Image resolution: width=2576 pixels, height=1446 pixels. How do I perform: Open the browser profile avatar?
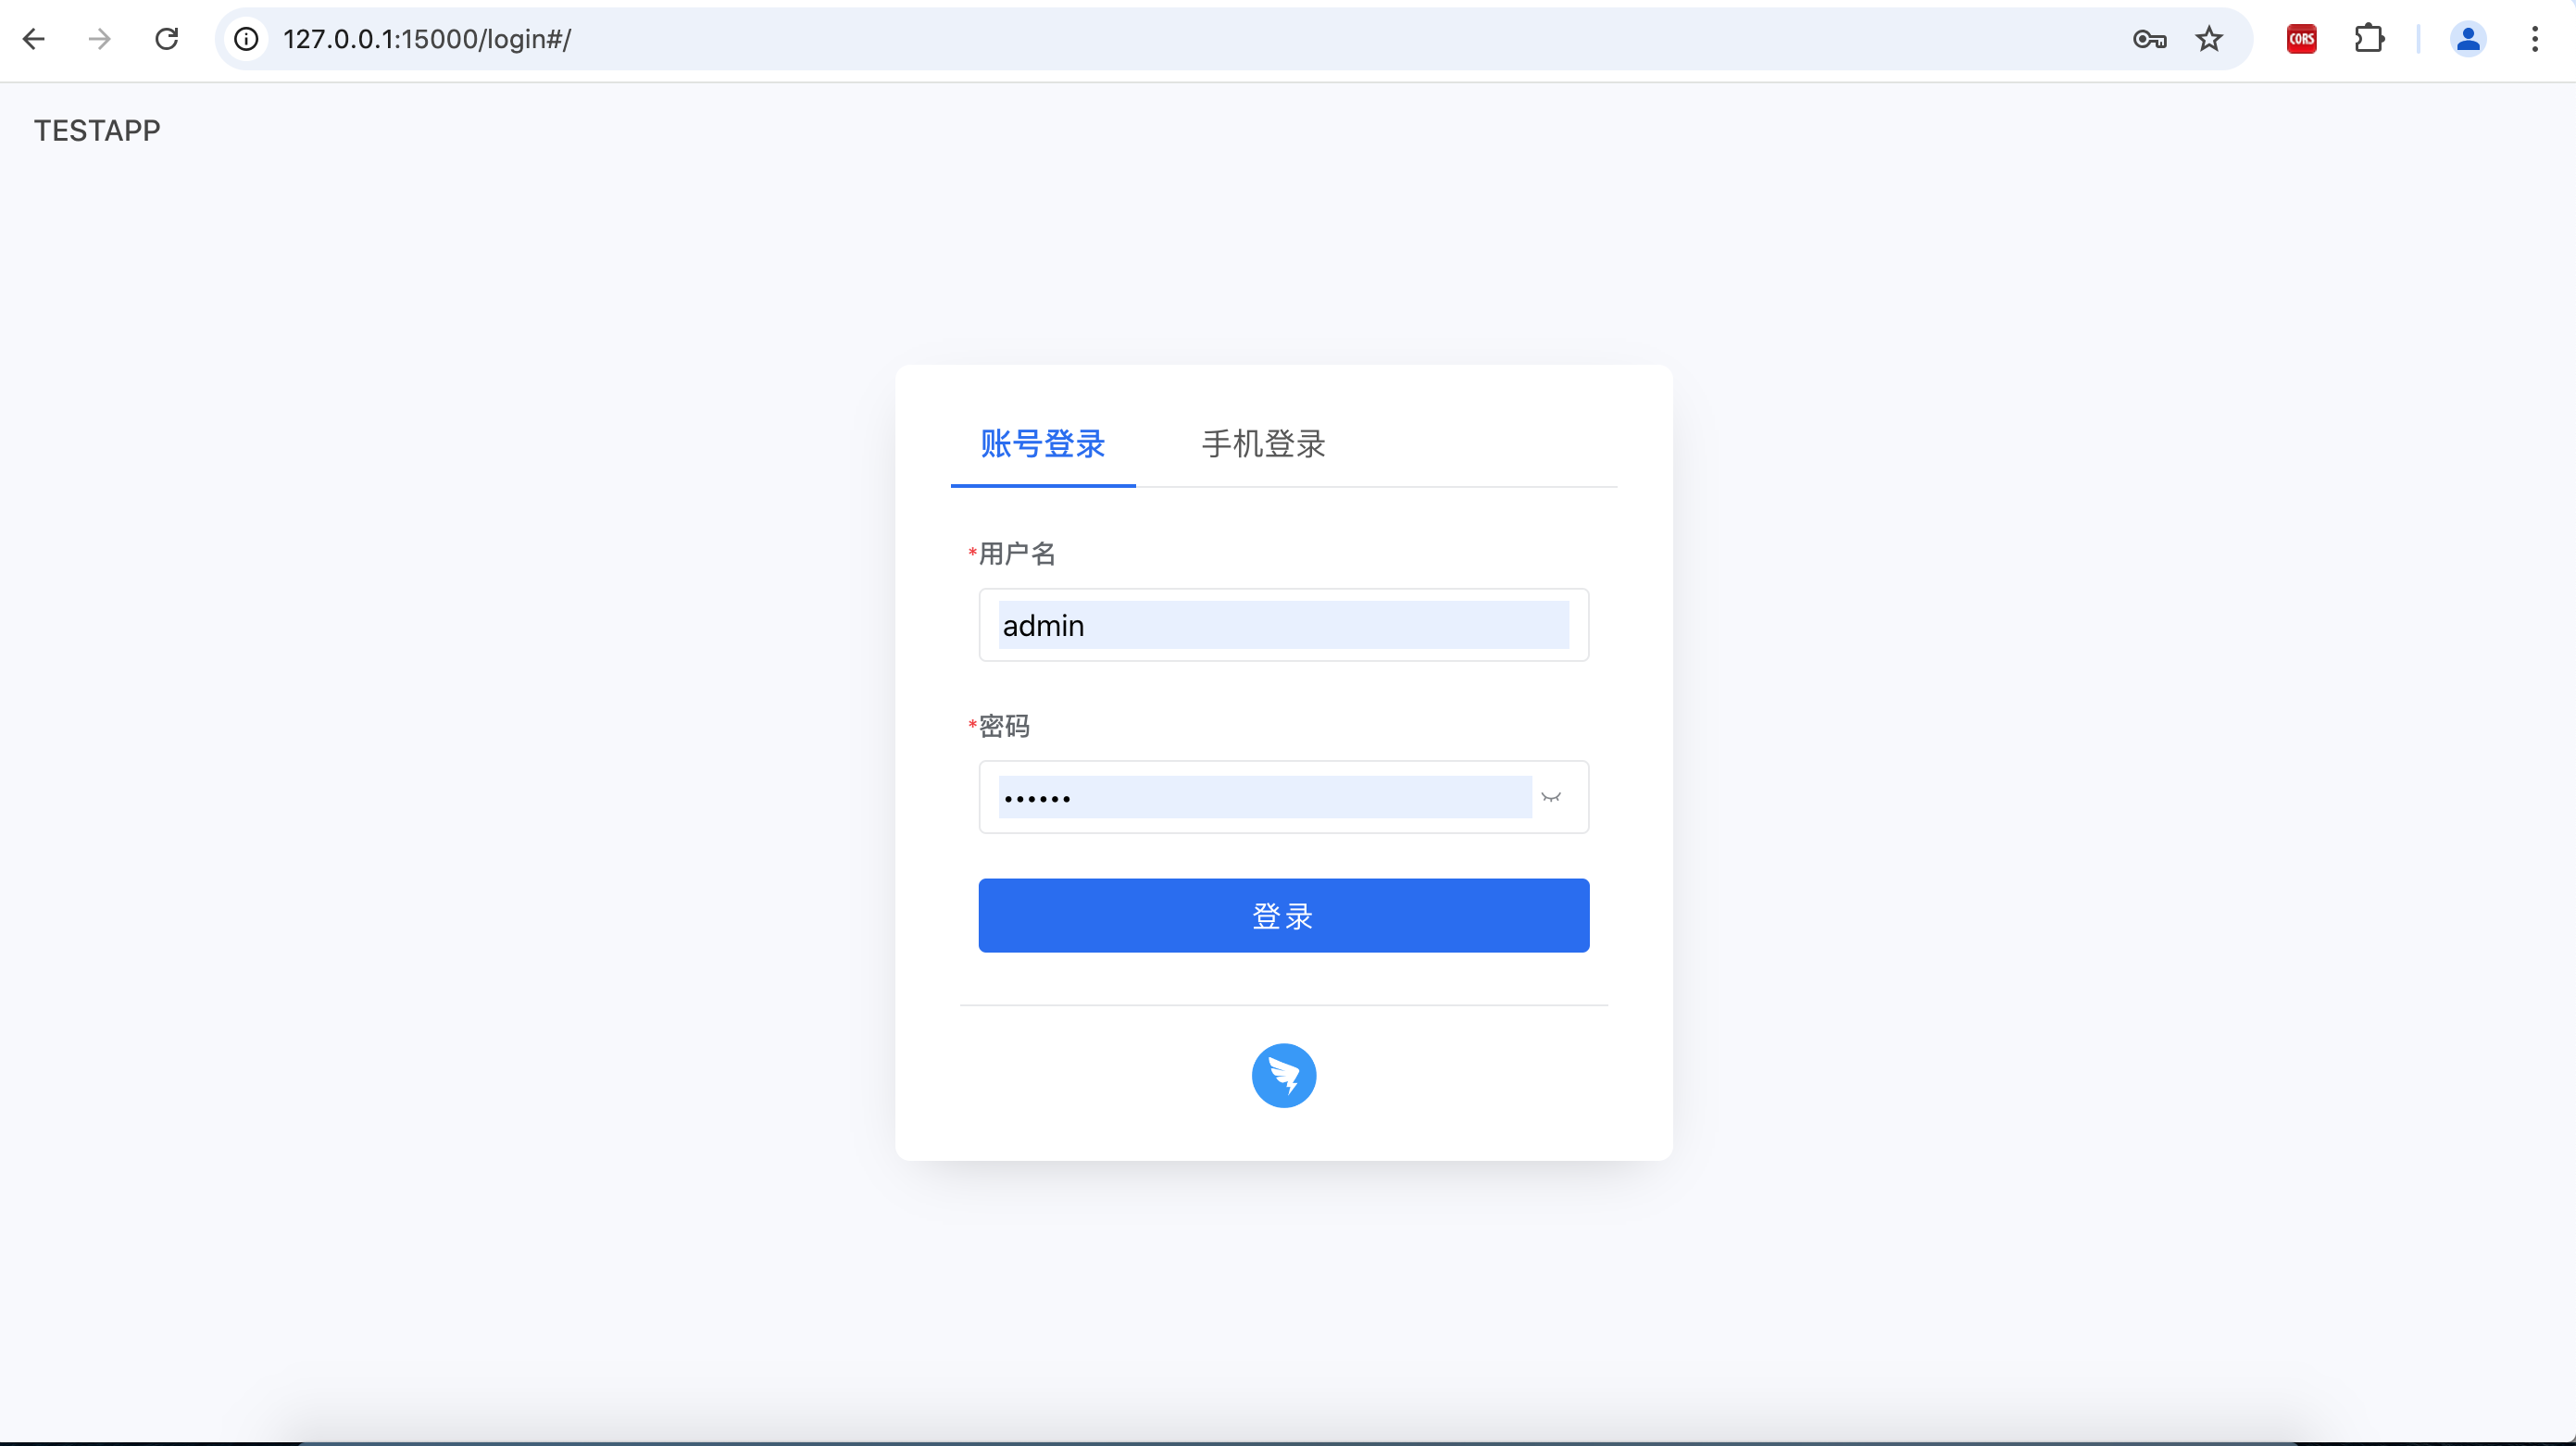pos(2467,39)
